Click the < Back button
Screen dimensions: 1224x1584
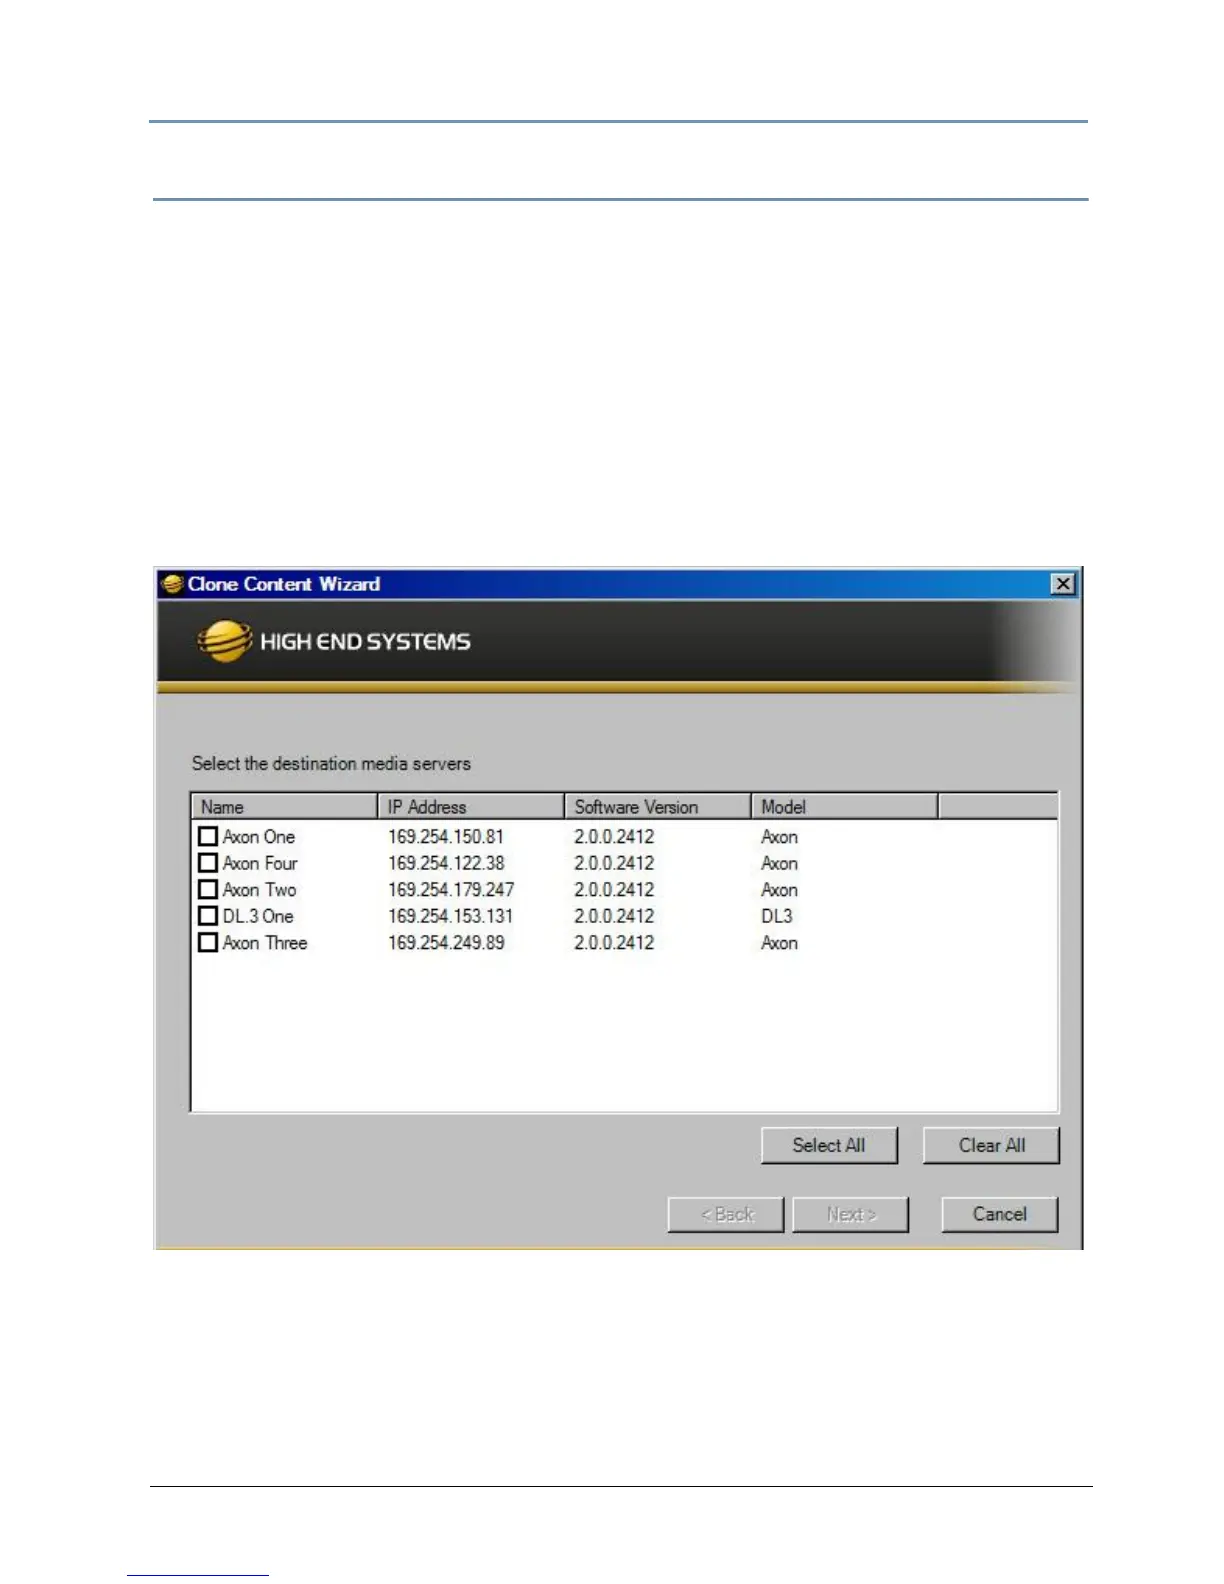pyautogui.click(x=726, y=1214)
